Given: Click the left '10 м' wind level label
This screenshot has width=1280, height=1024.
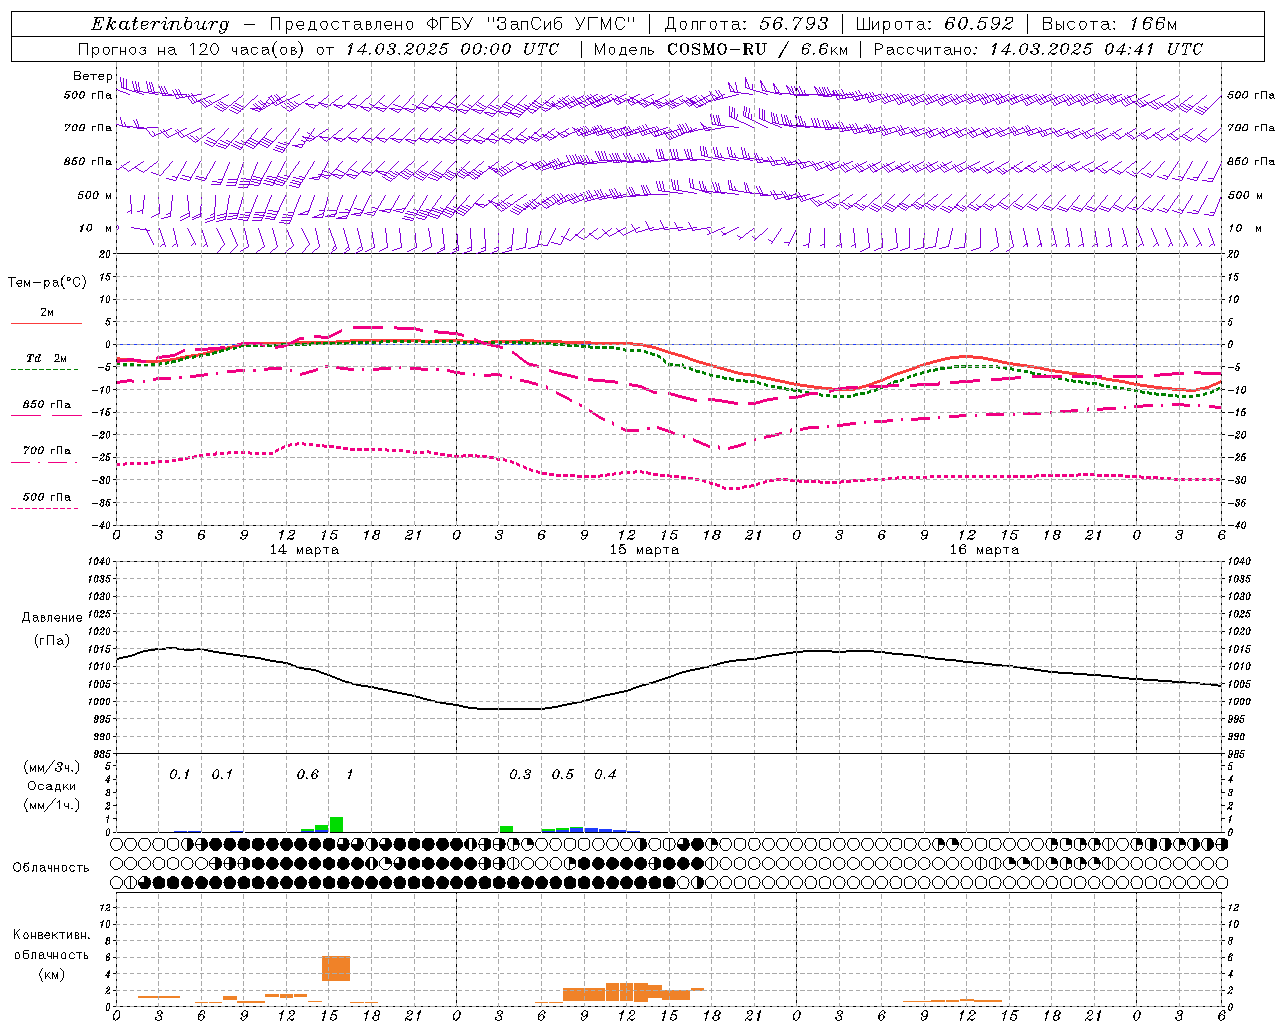Looking at the screenshot, I should click(96, 228).
